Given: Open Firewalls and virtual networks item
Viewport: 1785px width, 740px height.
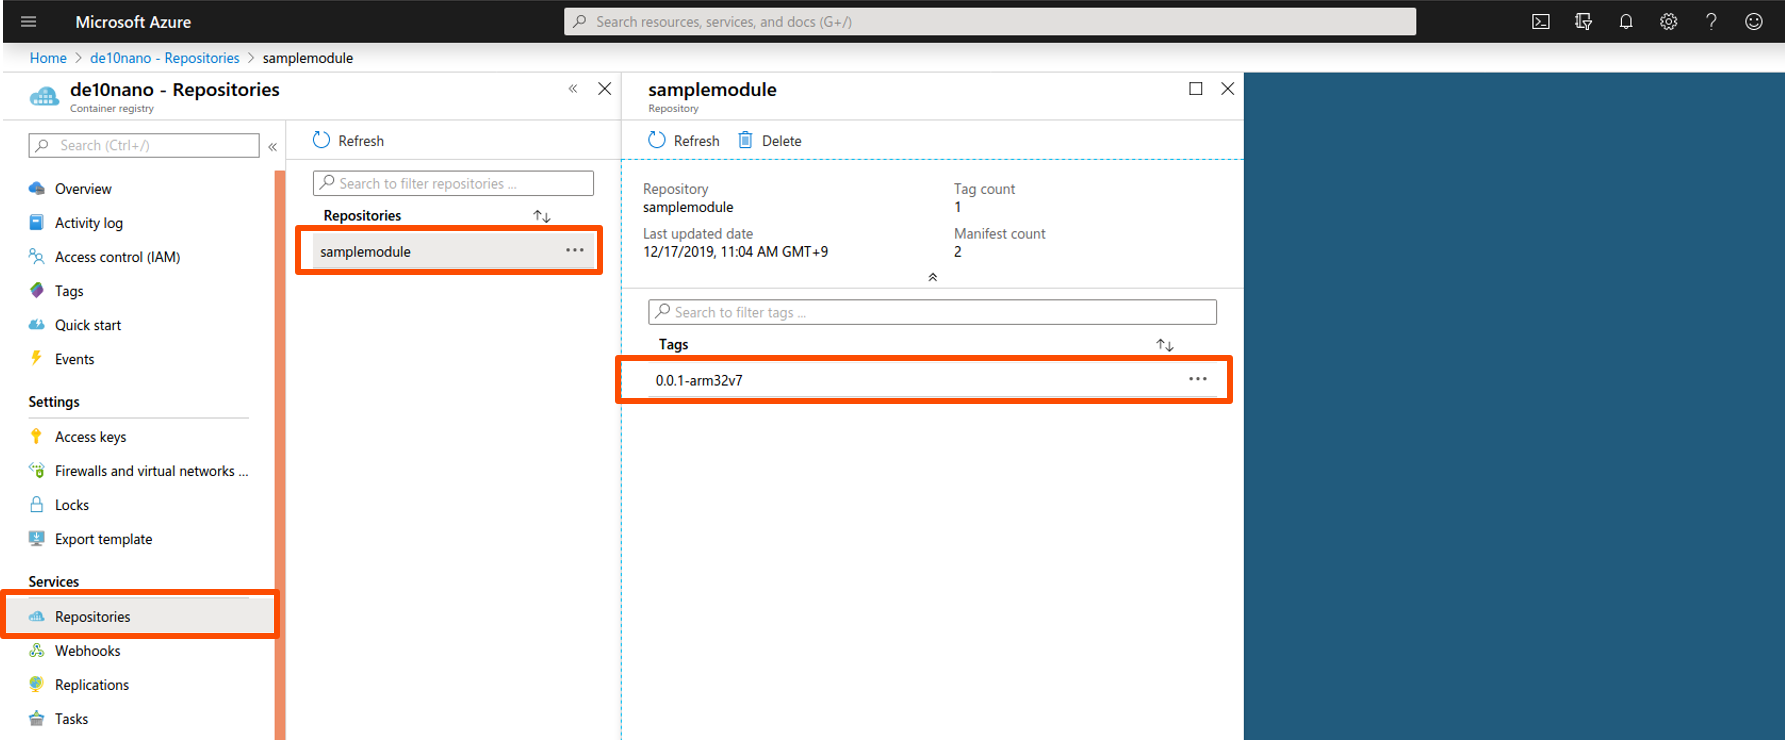Looking at the screenshot, I should tap(151, 470).
